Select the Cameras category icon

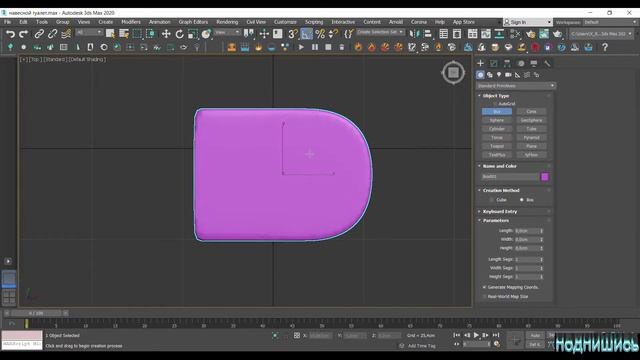coord(508,75)
